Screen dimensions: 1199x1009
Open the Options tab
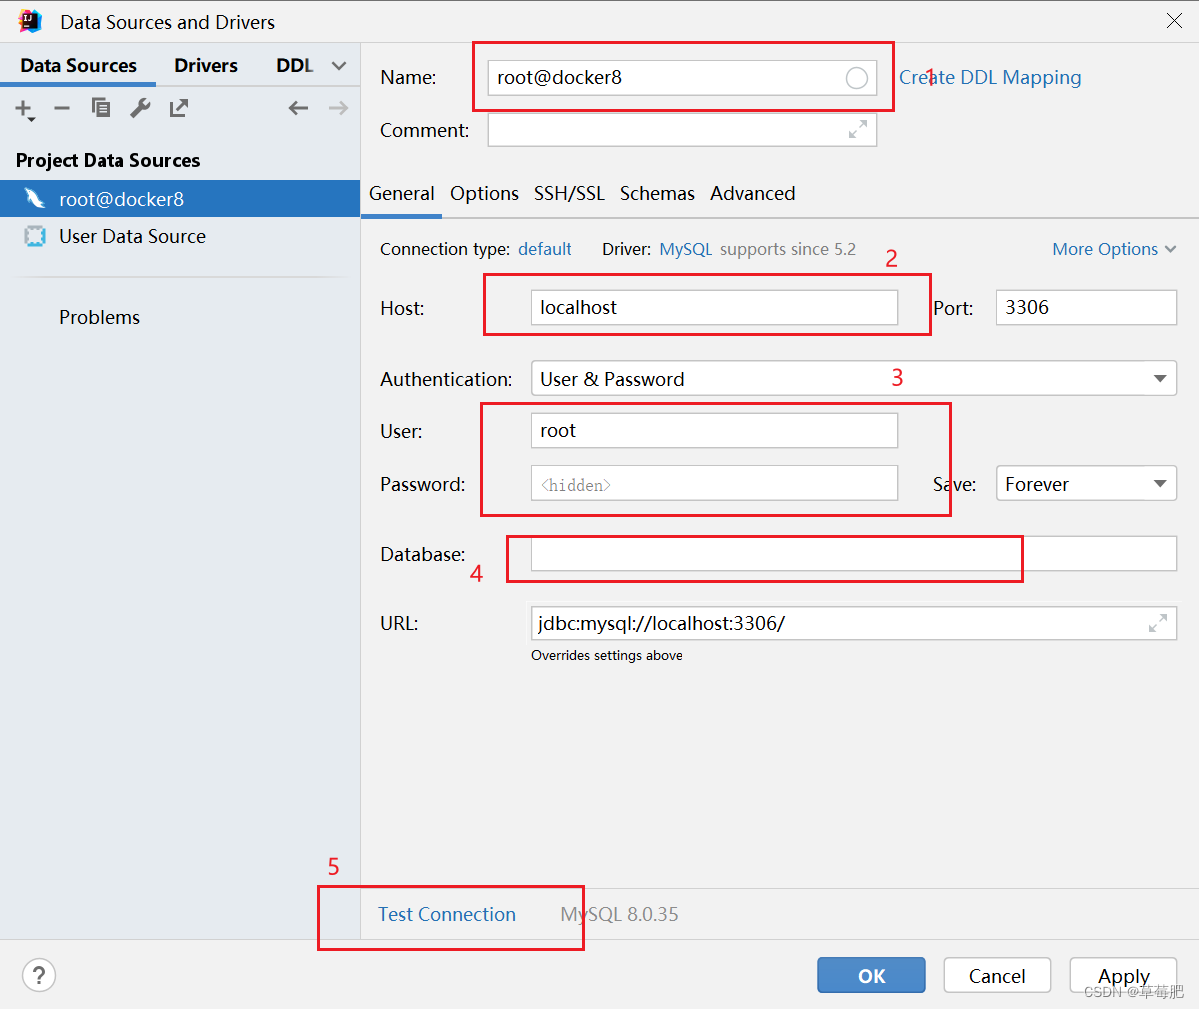[484, 193]
